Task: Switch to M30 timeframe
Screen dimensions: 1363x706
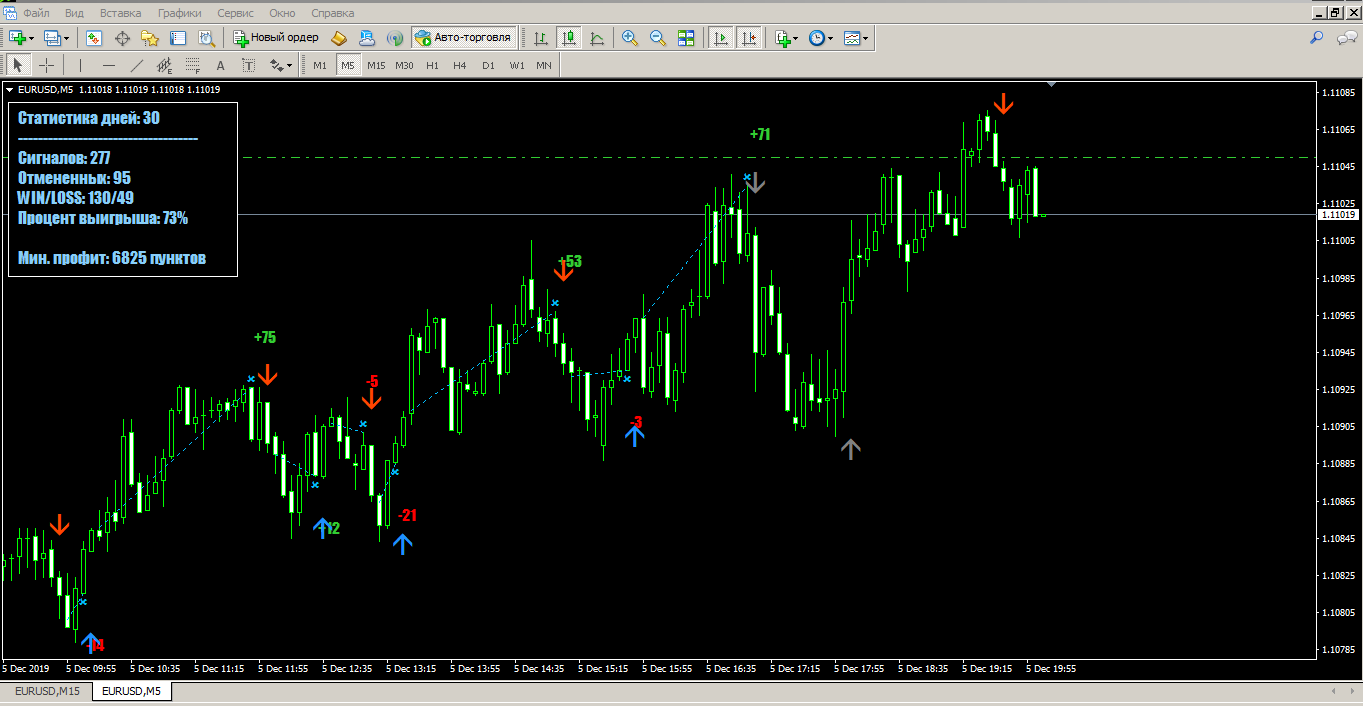Action: tap(404, 66)
